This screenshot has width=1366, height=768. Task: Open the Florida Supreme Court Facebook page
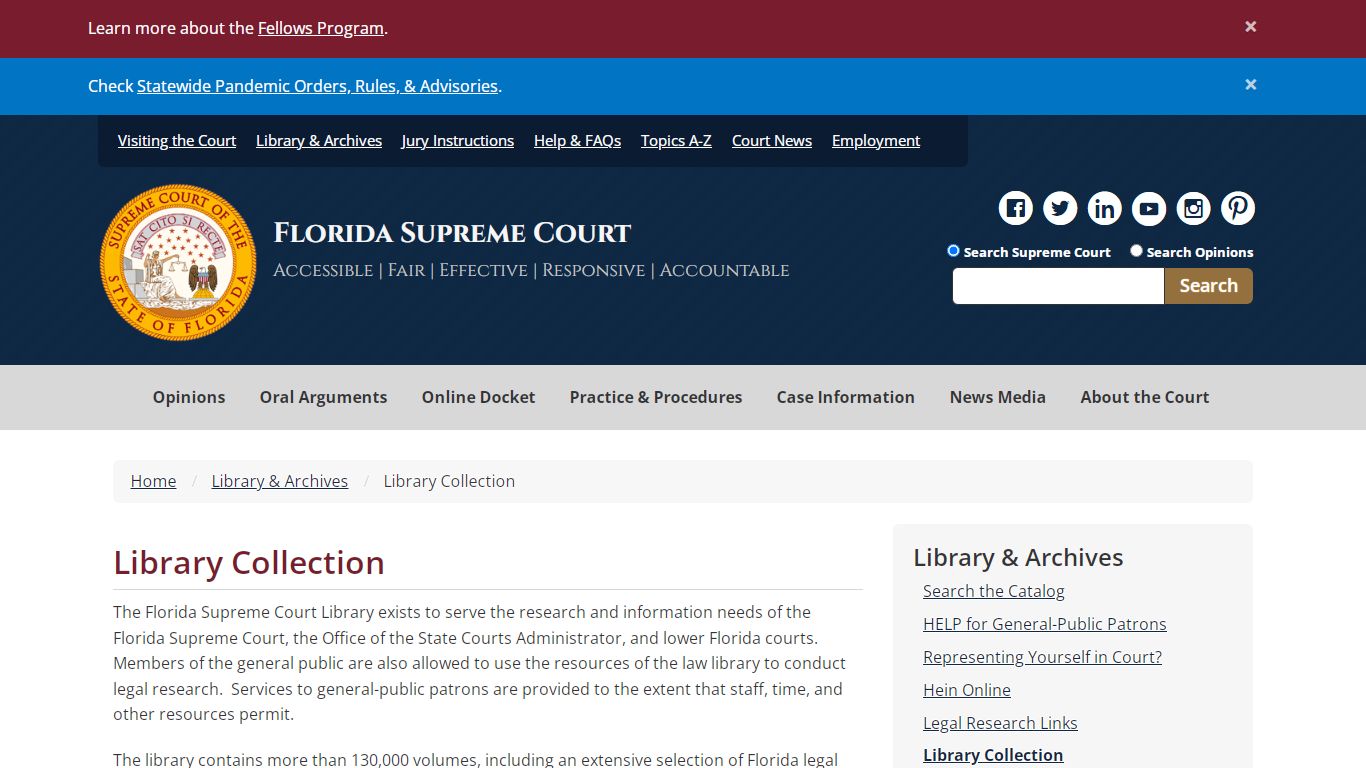1016,208
